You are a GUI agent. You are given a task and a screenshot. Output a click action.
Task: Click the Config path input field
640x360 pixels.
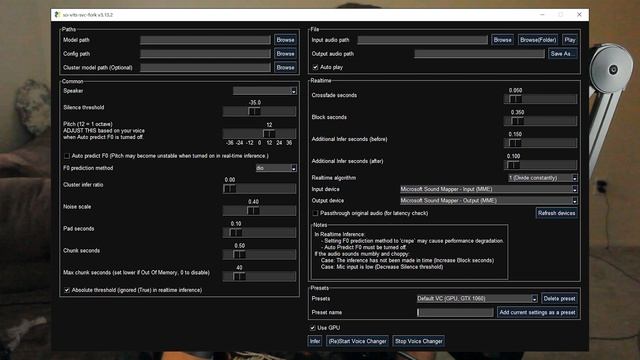[x=205, y=54]
